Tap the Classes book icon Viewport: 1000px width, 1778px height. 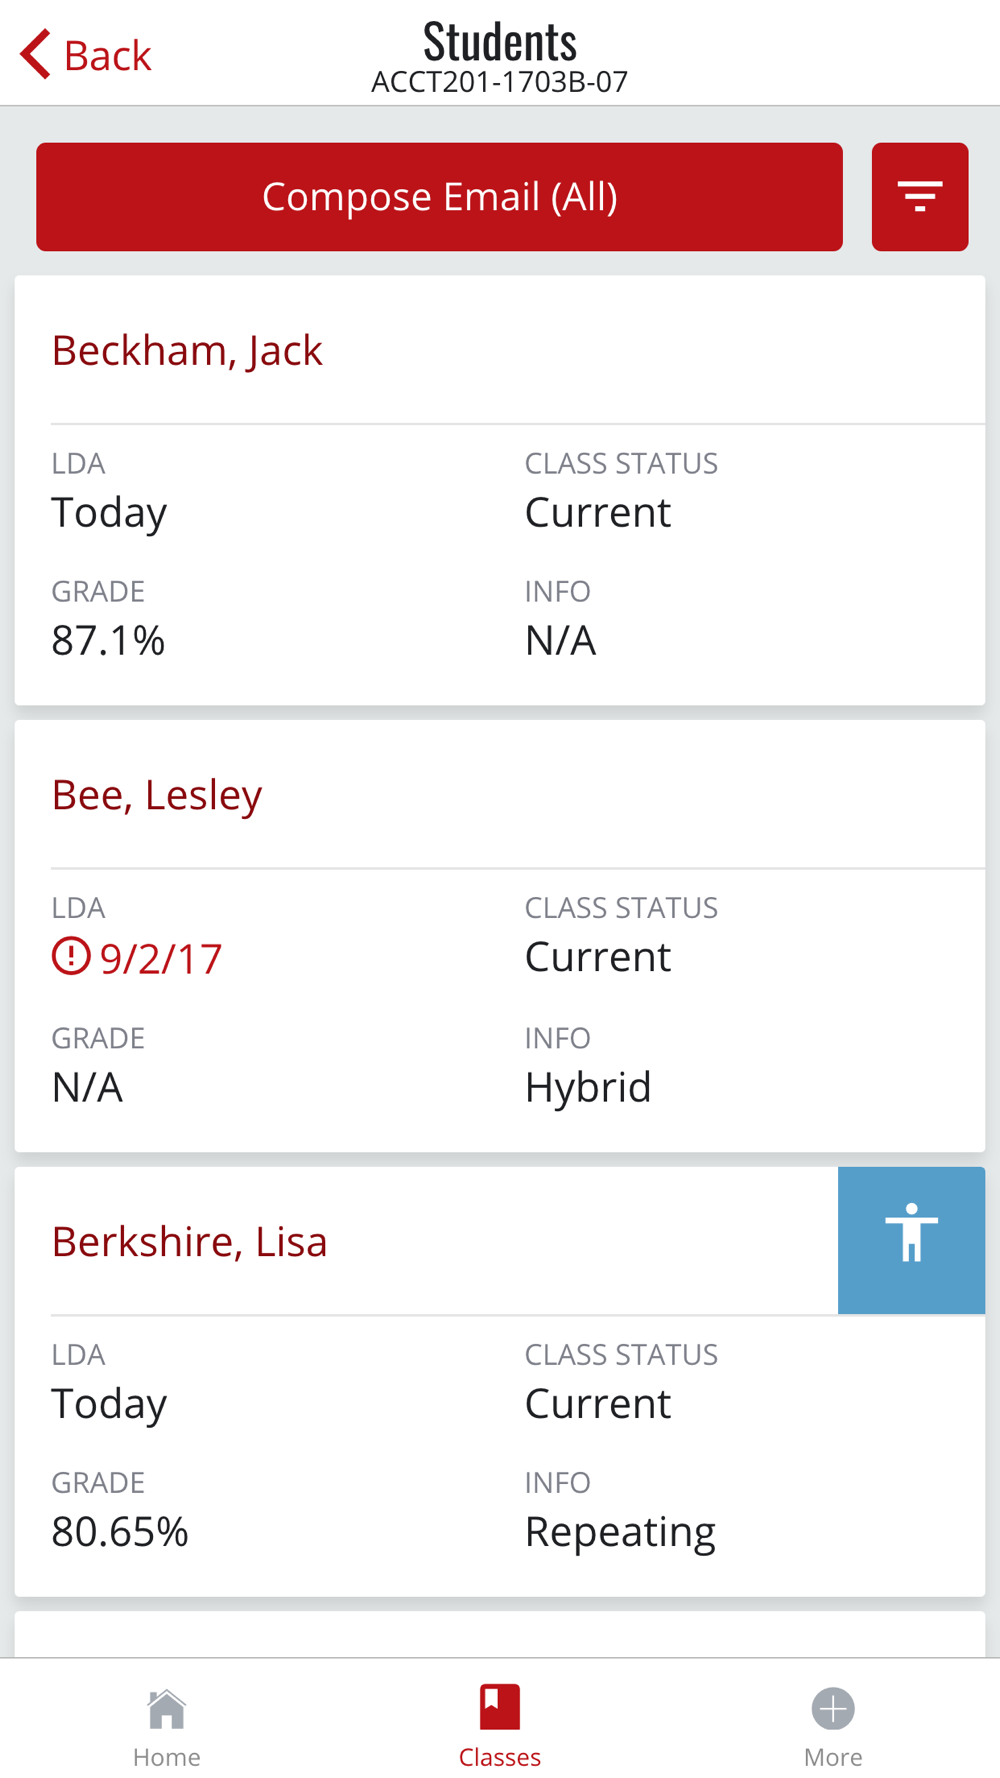coord(499,1707)
